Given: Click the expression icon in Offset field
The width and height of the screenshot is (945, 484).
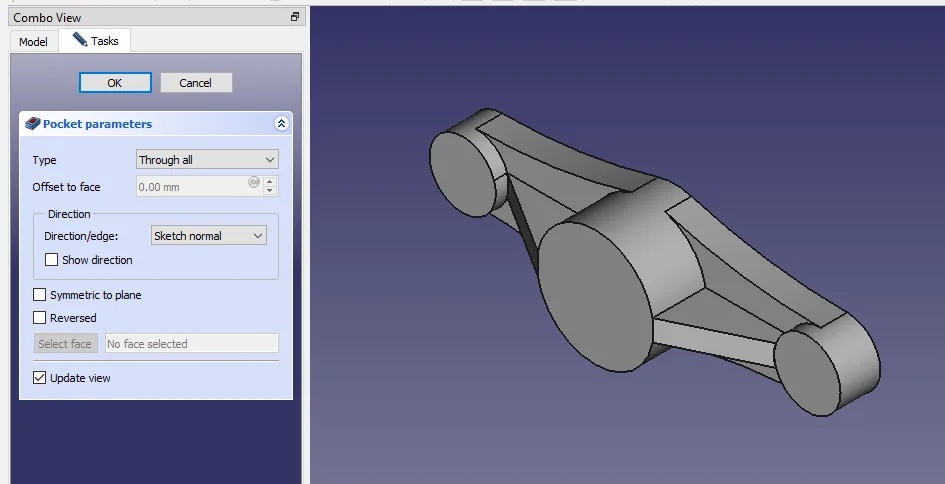Looking at the screenshot, I should [x=253, y=182].
